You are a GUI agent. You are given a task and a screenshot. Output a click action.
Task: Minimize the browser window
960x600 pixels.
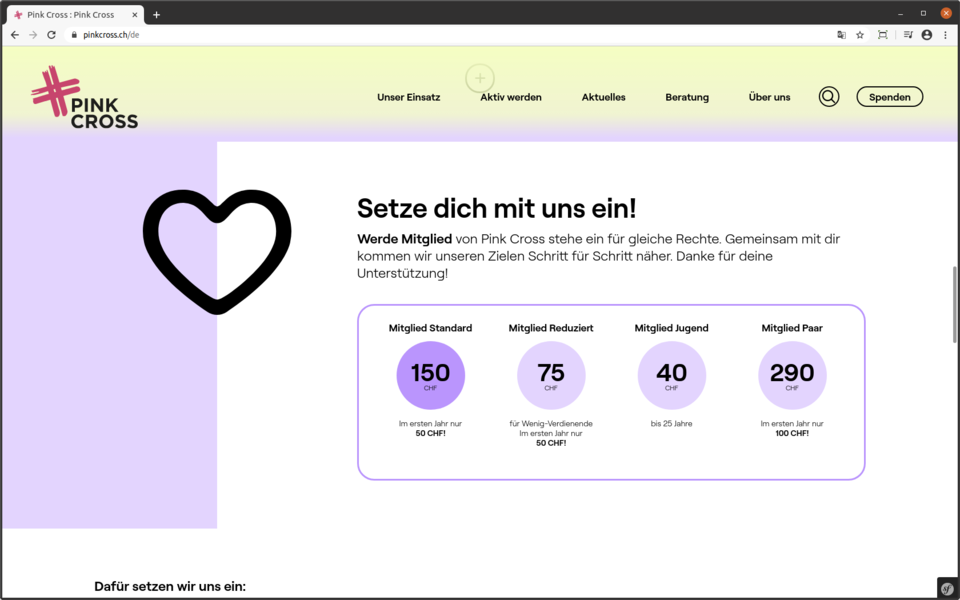[x=901, y=14]
